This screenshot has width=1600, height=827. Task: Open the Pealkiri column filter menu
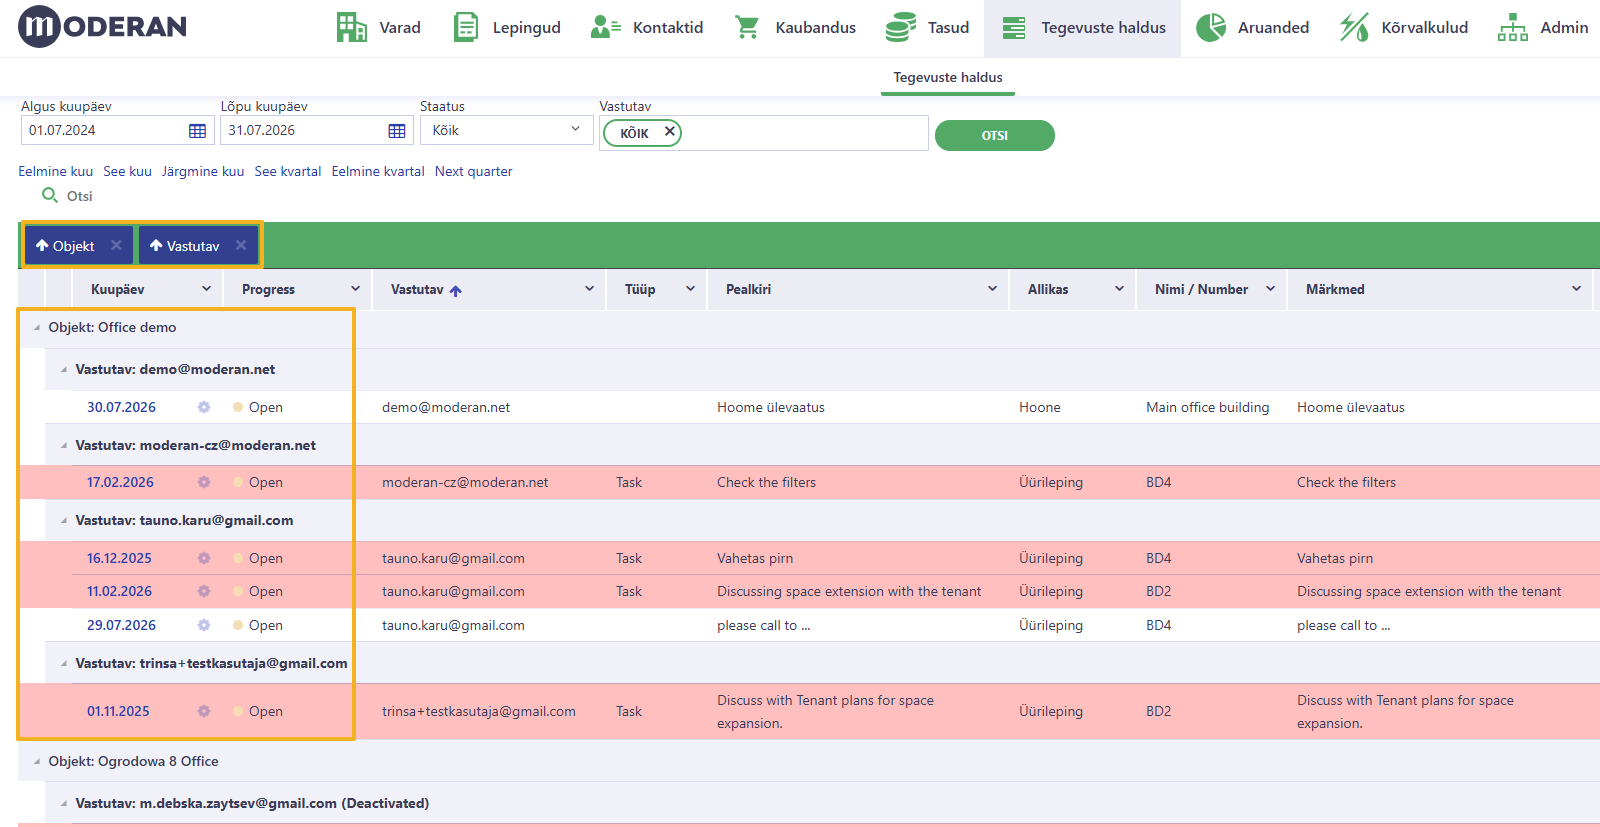tap(992, 289)
